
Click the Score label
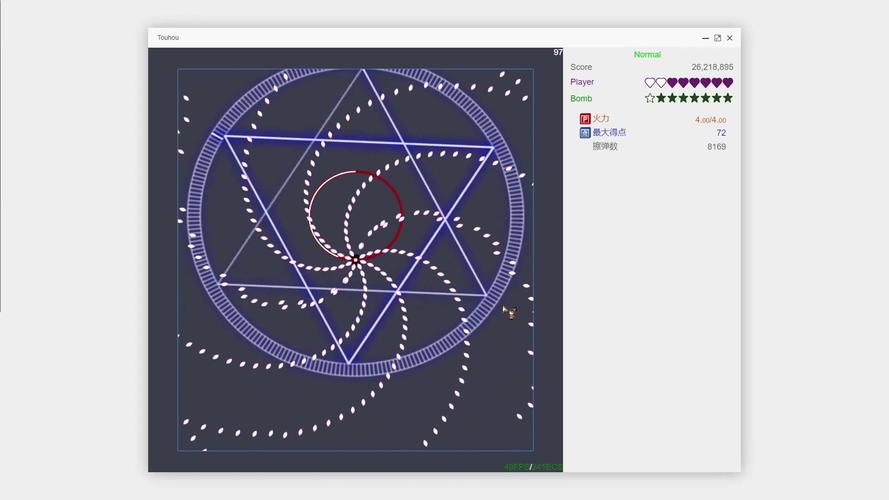click(x=581, y=67)
